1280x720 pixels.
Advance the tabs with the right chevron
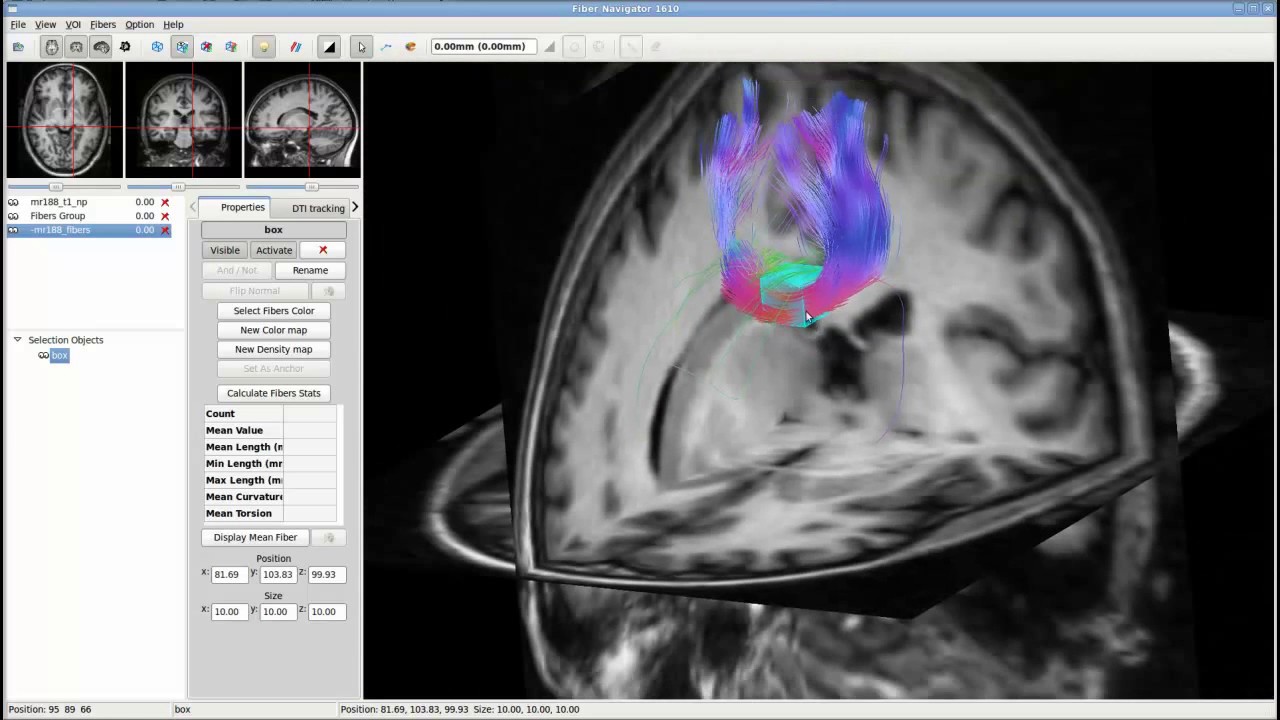(x=354, y=207)
